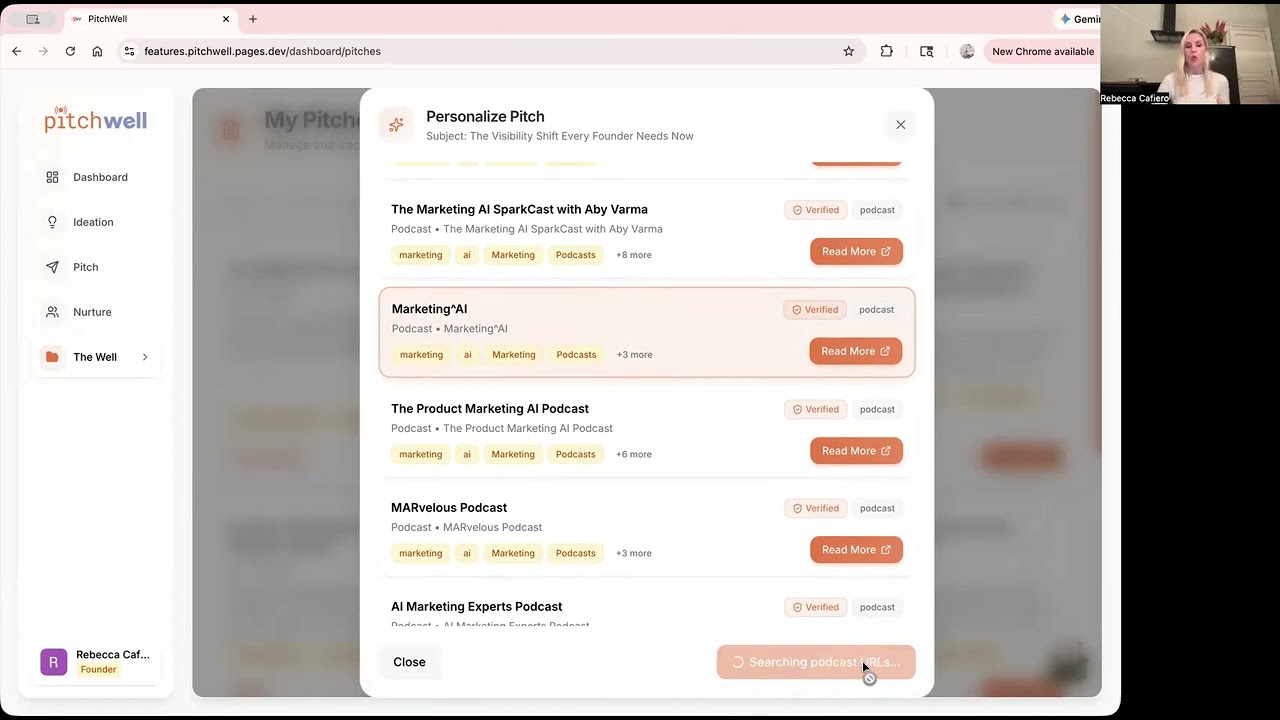
Task: Select The Well in sidebar
Action: click(x=96, y=357)
